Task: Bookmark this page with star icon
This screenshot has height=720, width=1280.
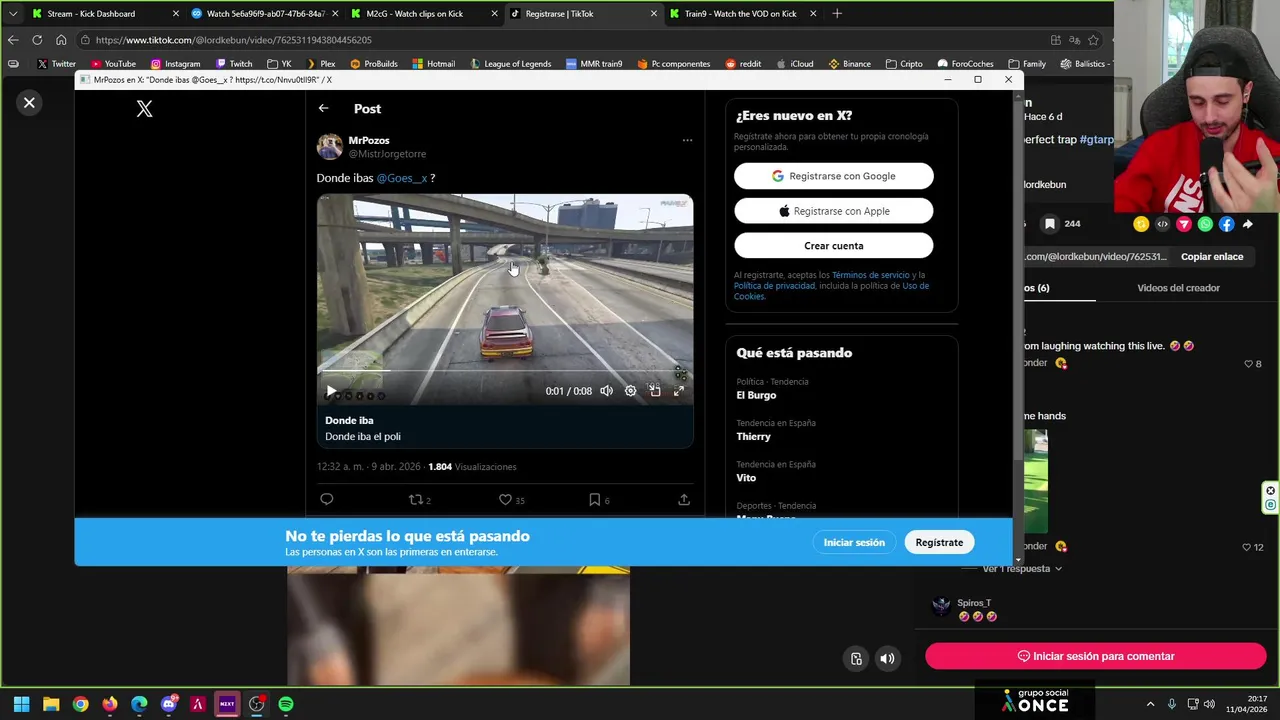Action: (x=1093, y=40)
